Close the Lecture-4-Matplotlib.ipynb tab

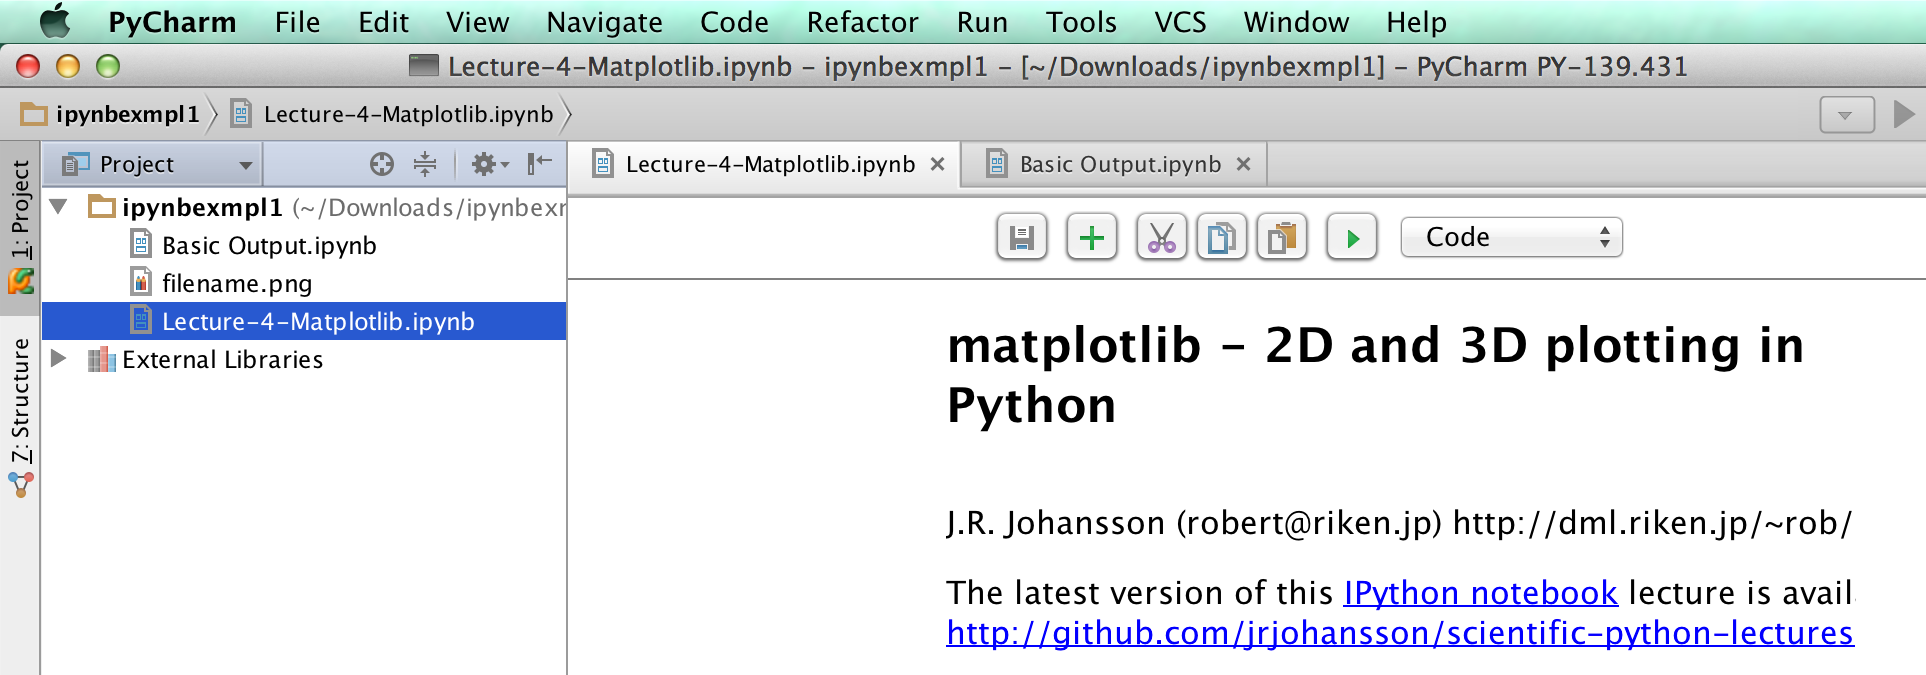937,164
